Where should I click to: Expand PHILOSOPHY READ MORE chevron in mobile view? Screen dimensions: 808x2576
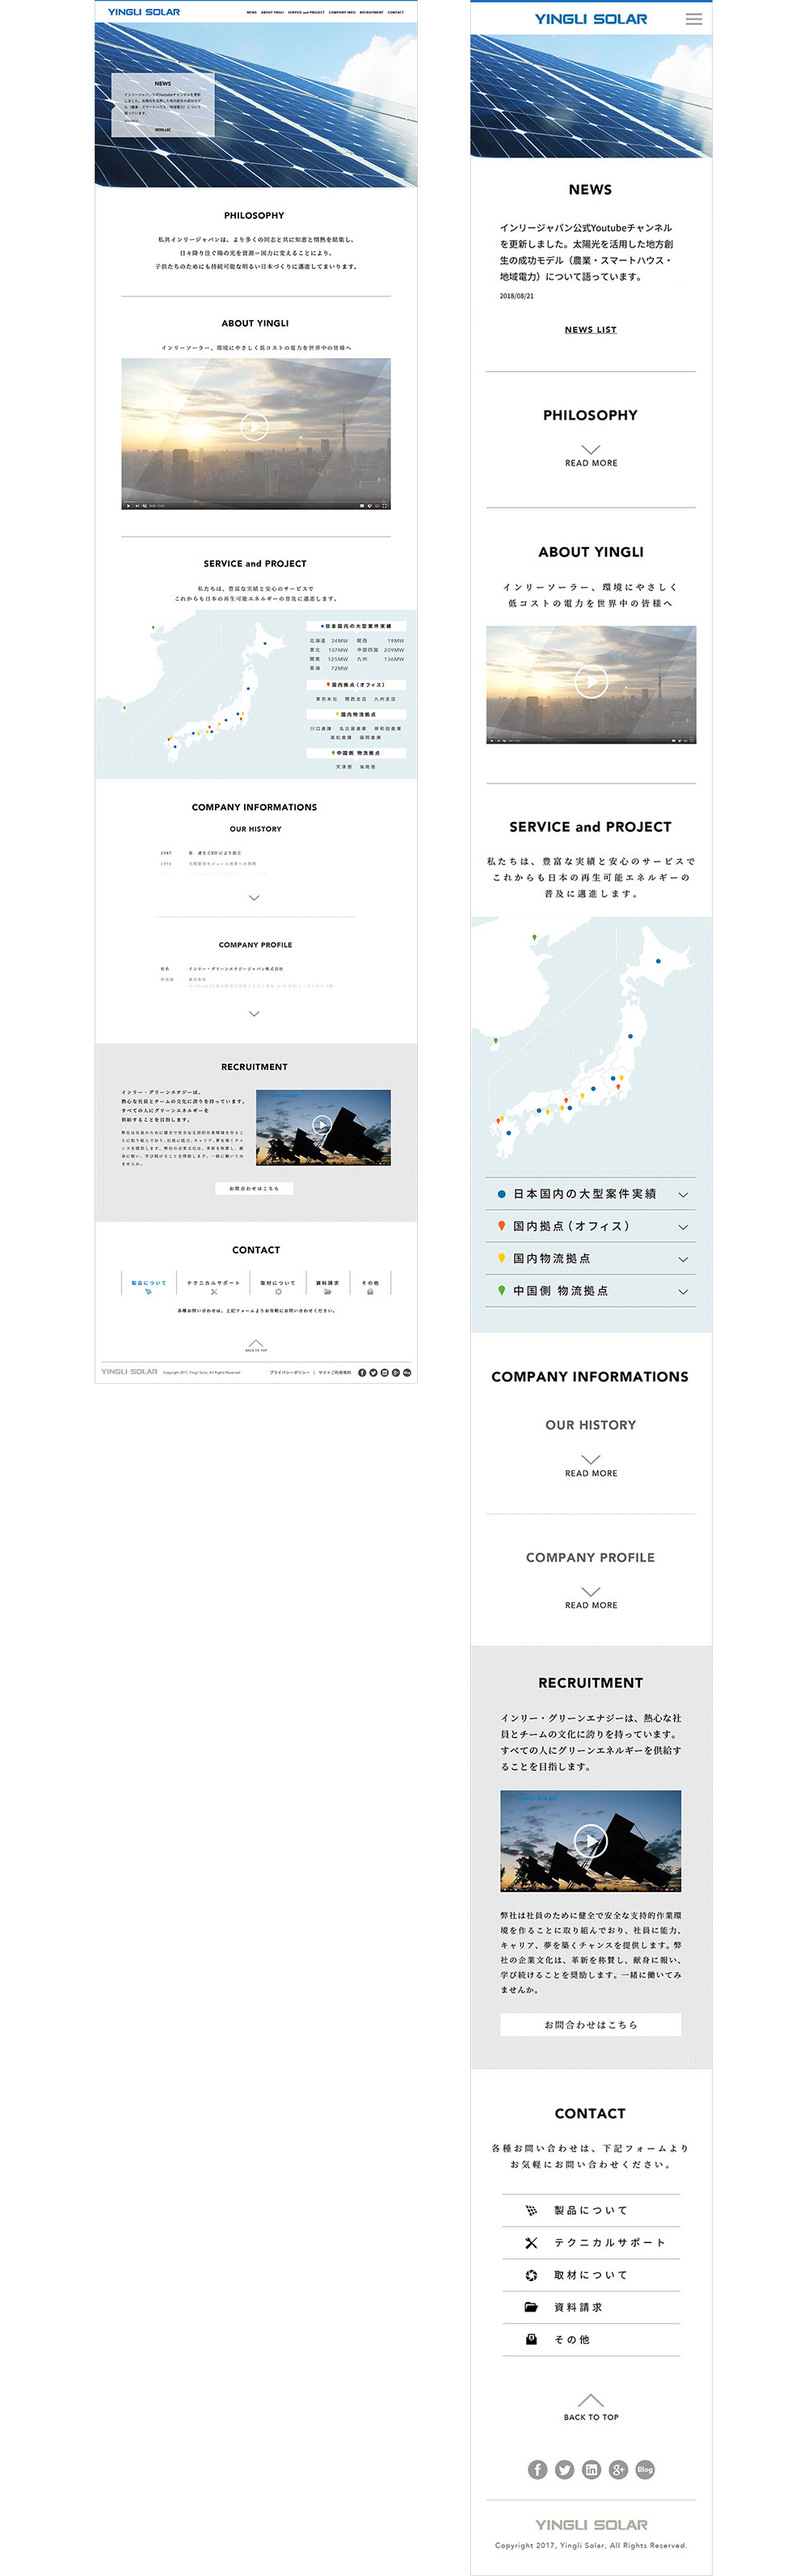(x=591, y=450)
